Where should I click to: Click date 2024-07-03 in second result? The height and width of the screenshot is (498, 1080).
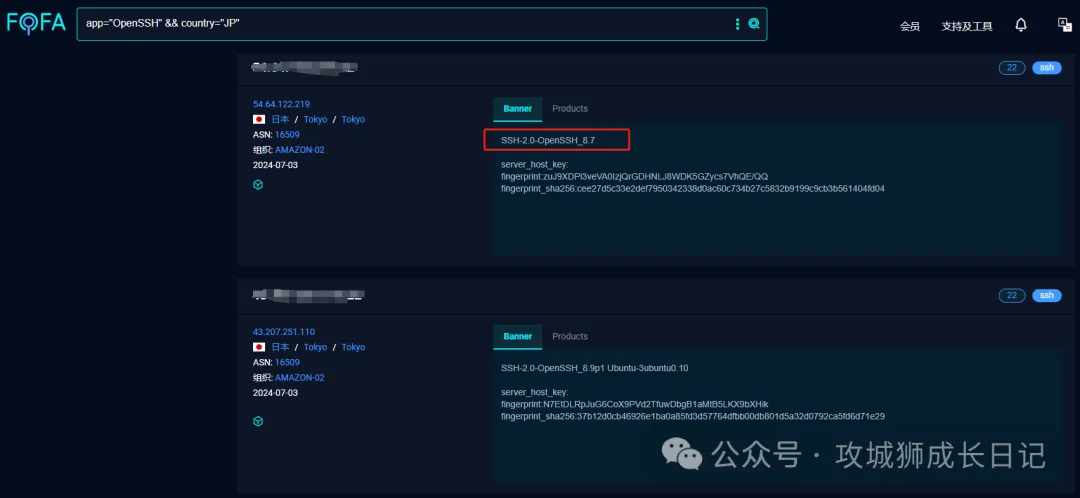pyautogui.click(x=276, y=393)
